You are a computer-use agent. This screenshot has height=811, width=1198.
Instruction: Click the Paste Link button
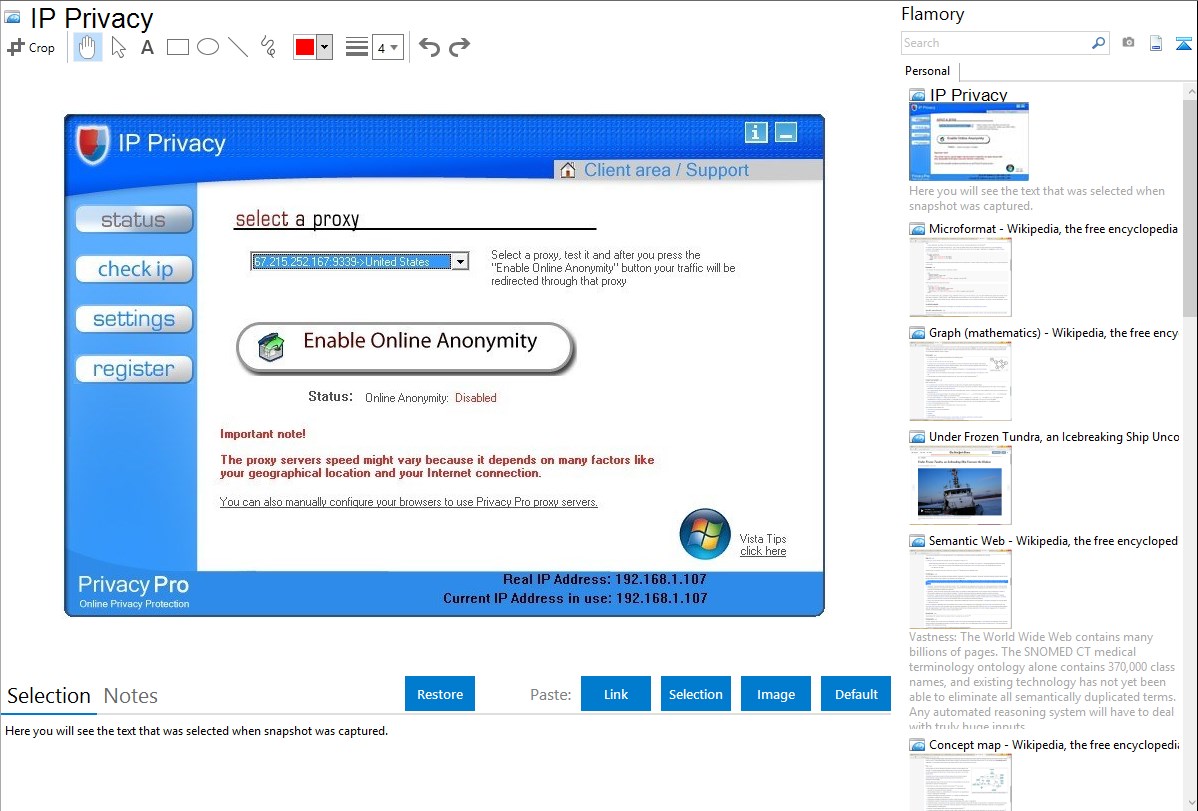click(x=616, y=694)
